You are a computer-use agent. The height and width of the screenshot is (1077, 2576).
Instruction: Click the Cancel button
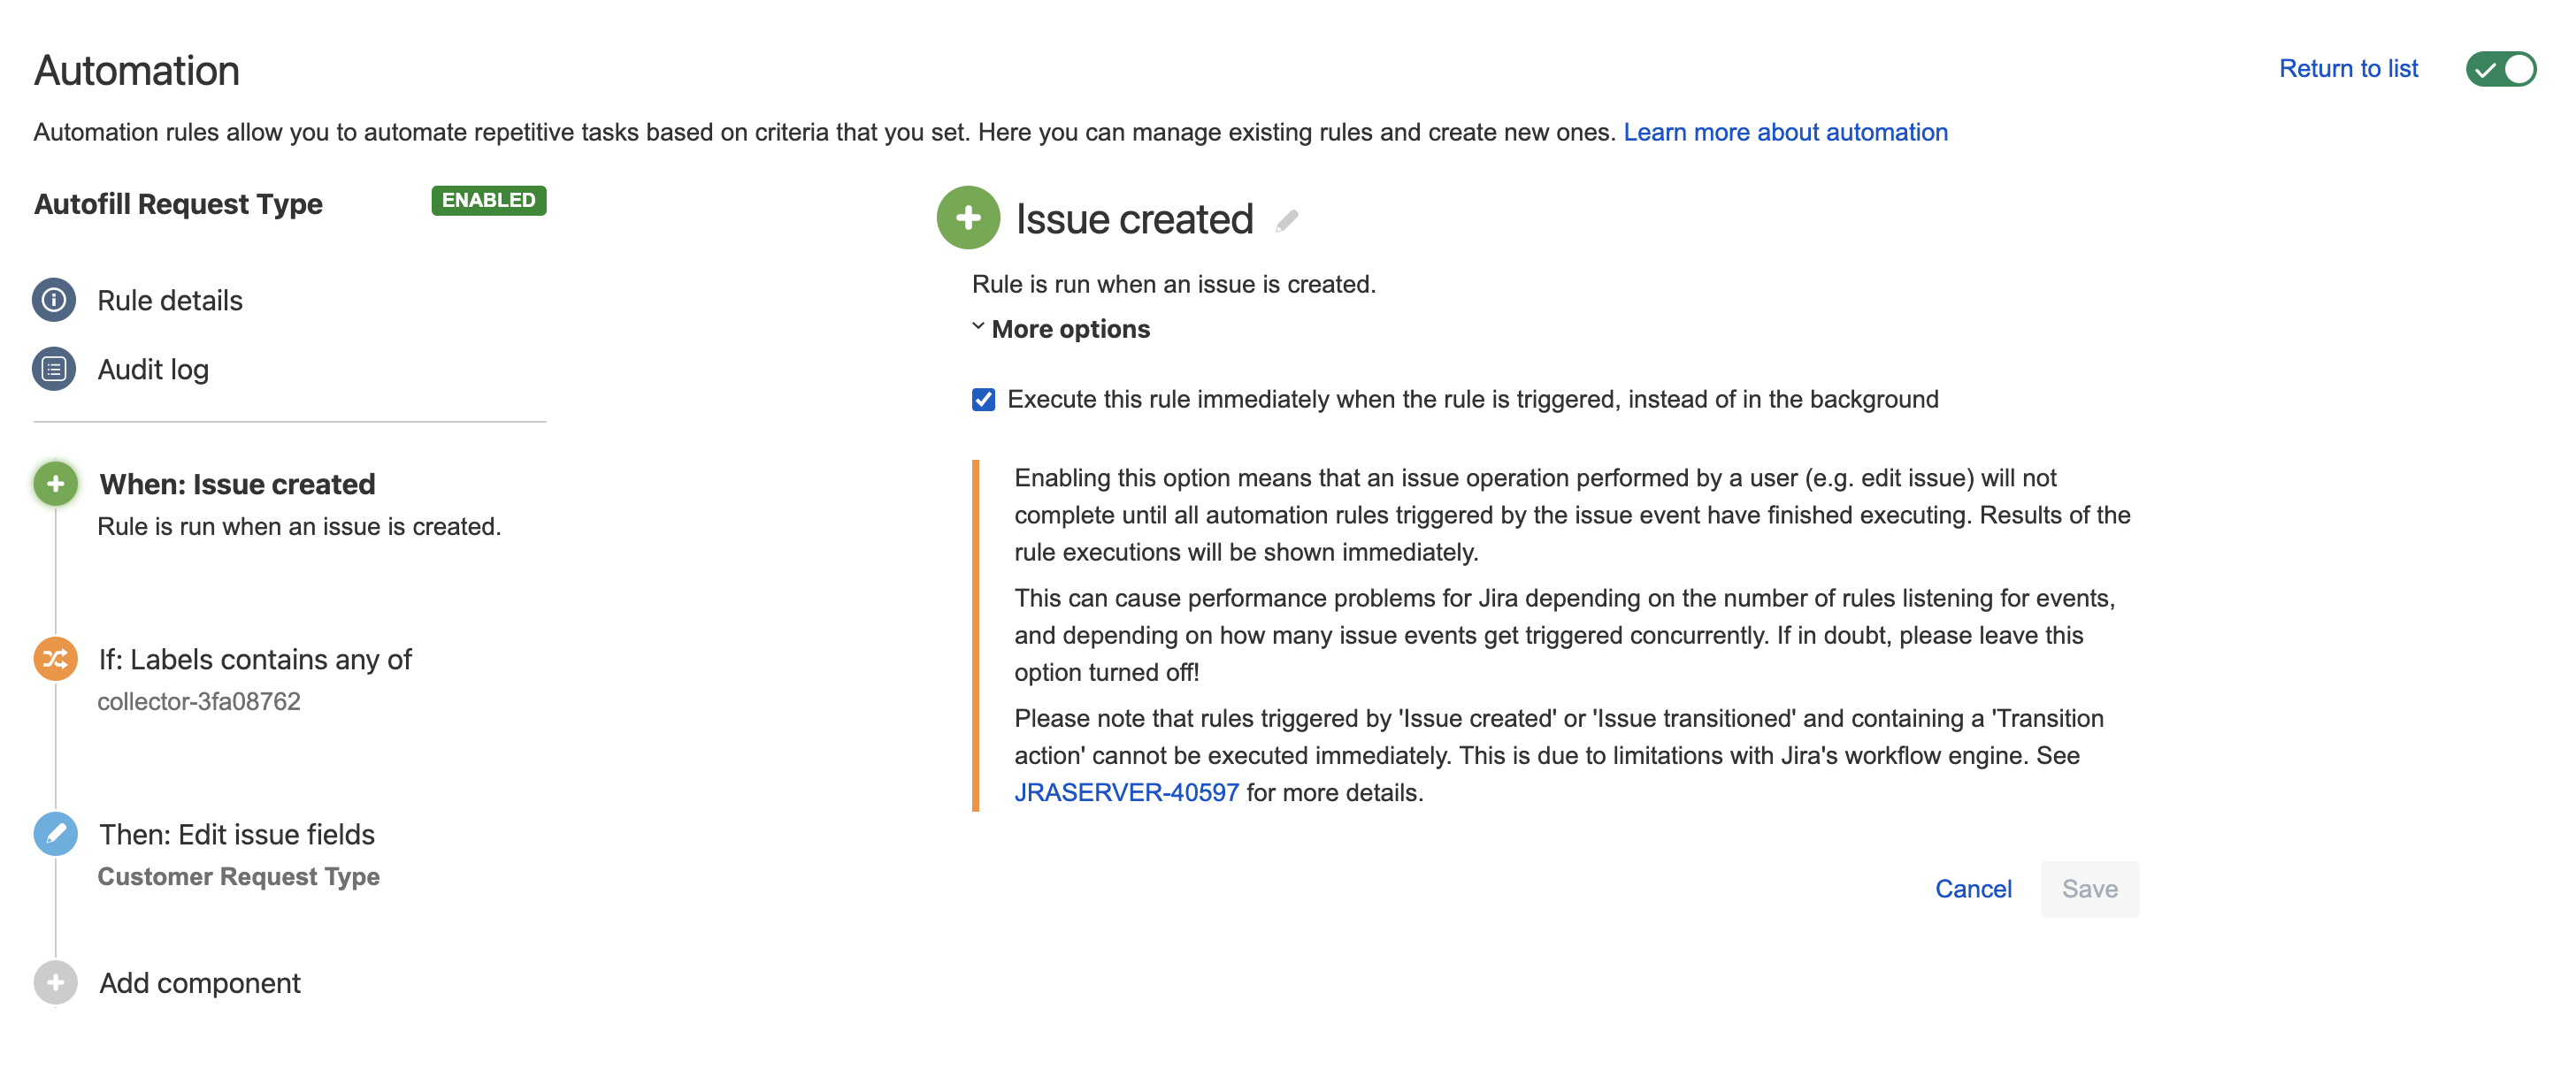1972,889
